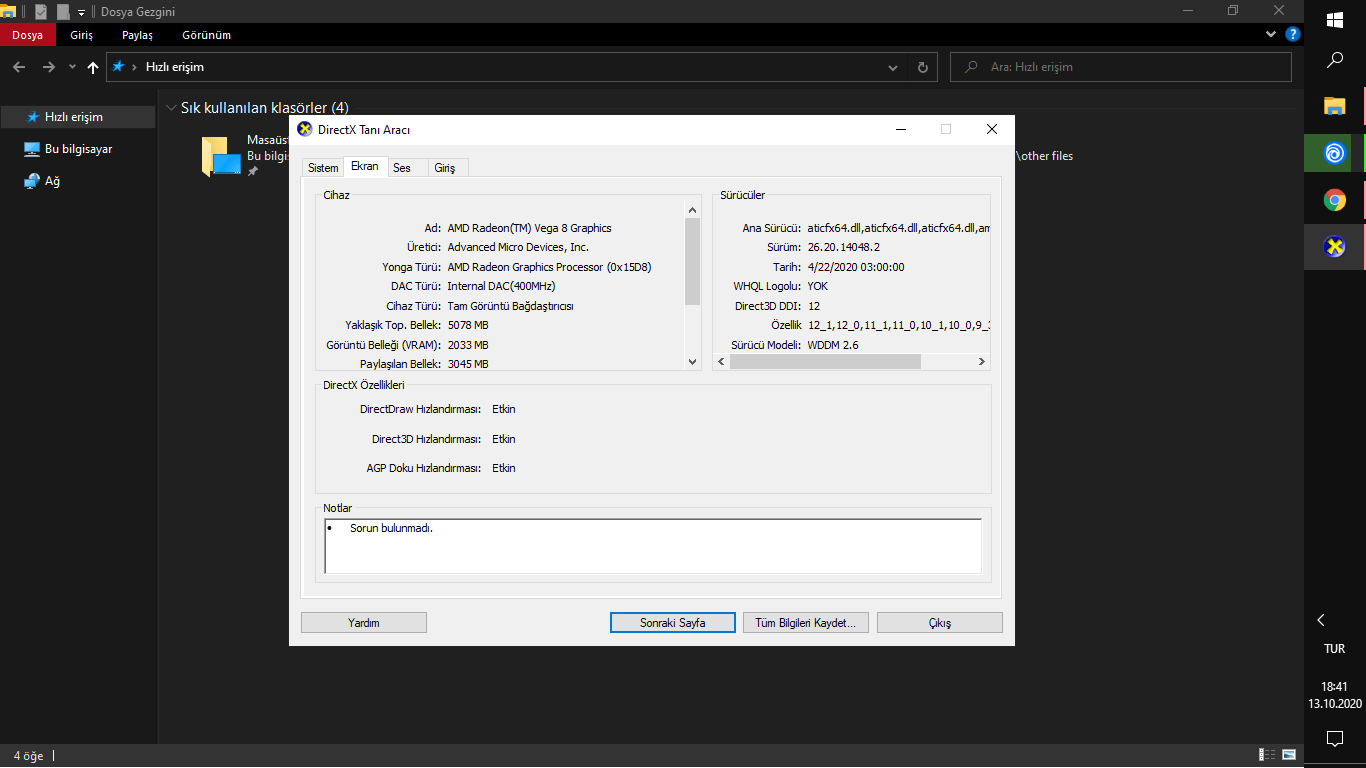Click the File Explorer title bar folder icon

[9, 12]
